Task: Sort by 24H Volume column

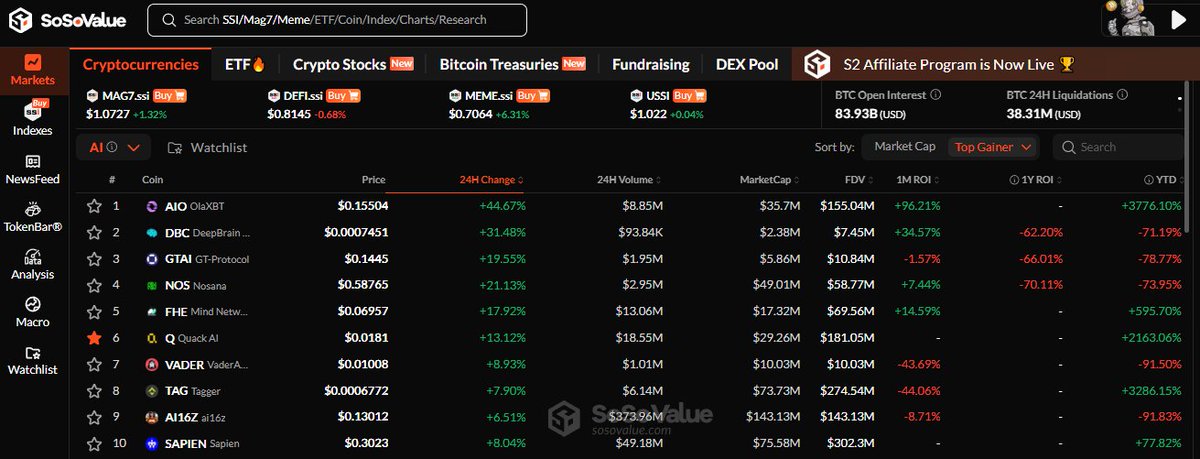Action: point(630,180)
